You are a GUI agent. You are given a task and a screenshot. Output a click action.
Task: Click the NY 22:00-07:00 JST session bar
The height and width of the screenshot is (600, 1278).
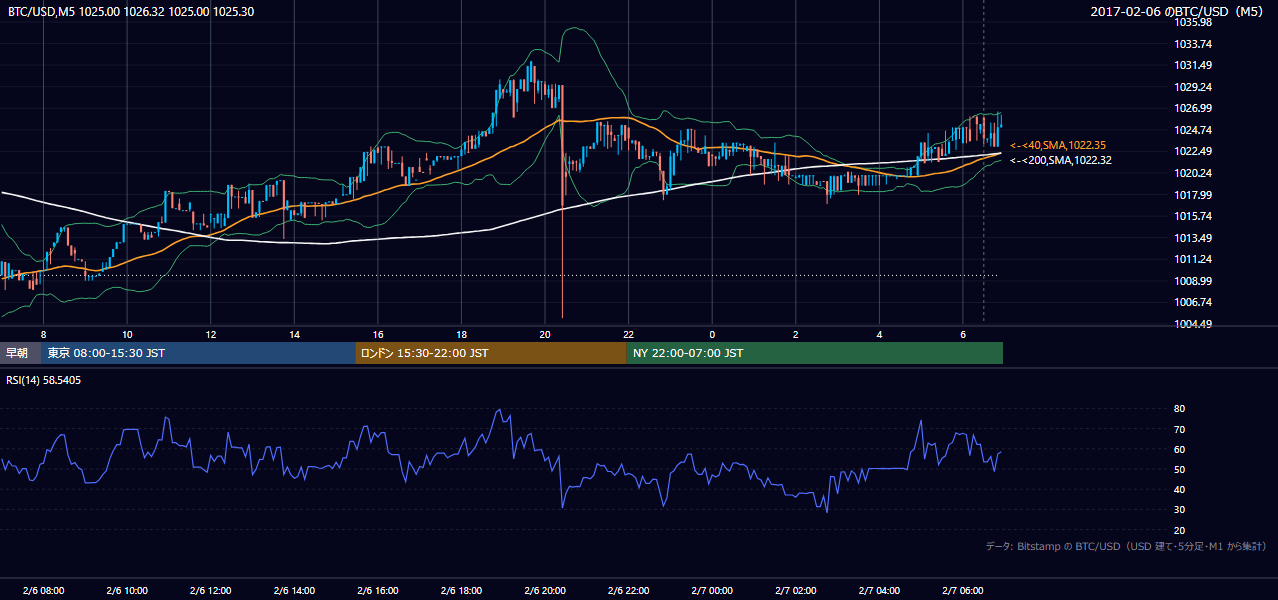pos(814,353)
